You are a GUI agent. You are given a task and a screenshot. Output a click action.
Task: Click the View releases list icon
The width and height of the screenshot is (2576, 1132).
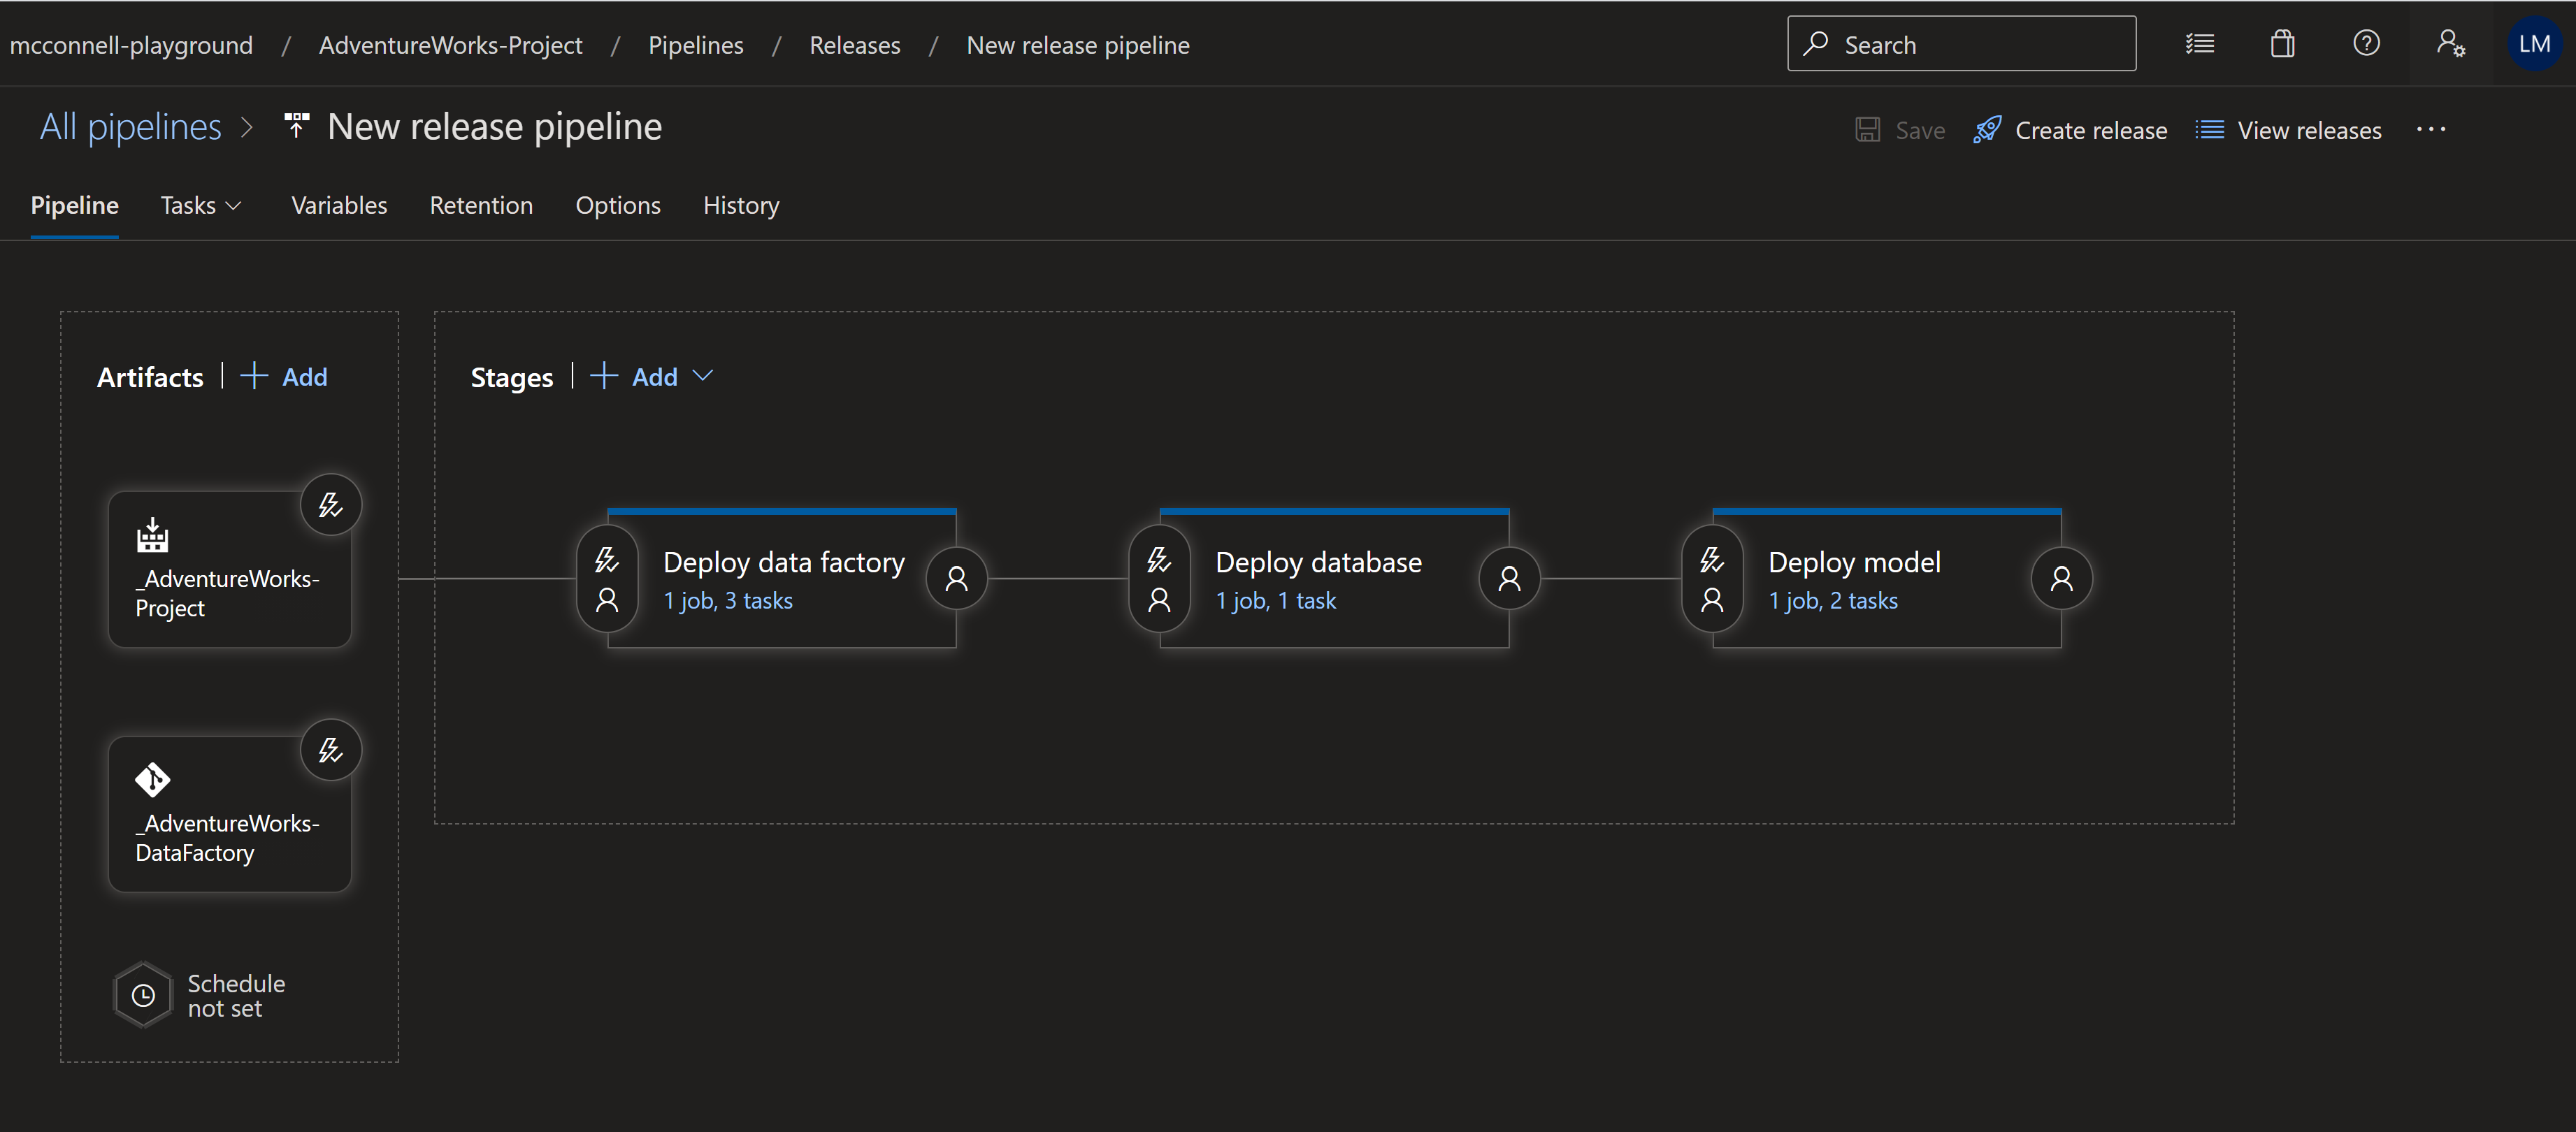(x=2209, y=130)
